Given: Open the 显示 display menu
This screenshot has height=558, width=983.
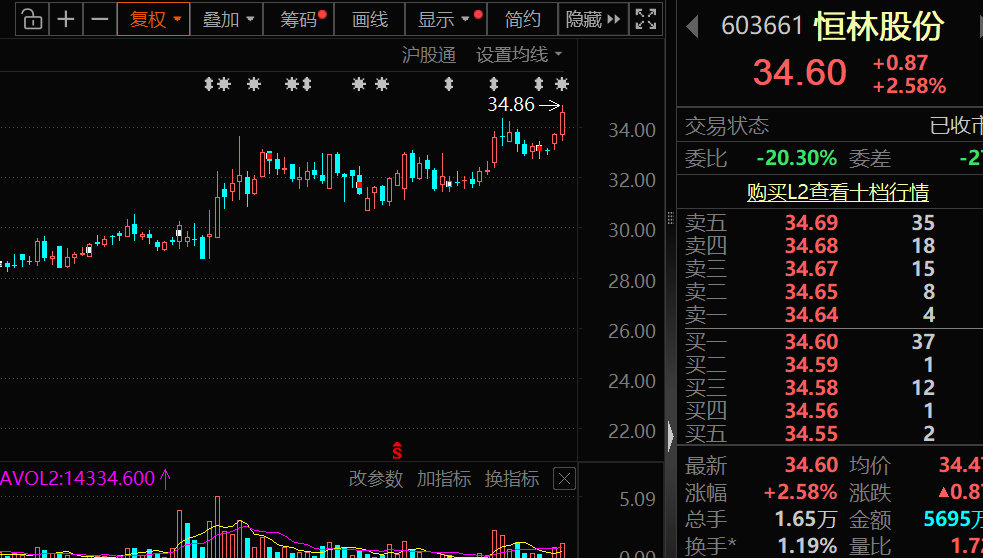Looking at the screenshot, I should (443, 19).
